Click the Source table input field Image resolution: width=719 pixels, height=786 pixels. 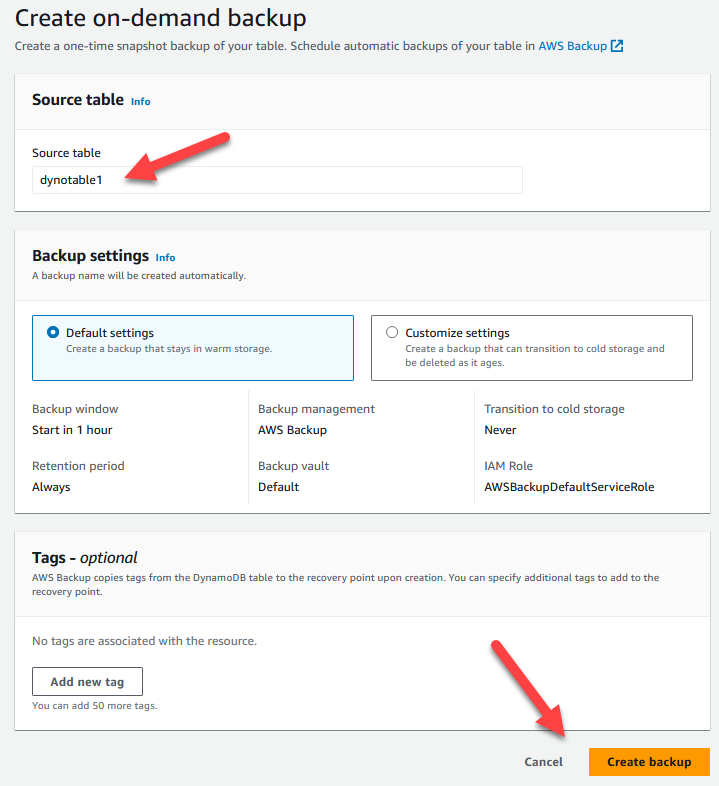coord(277,180)
